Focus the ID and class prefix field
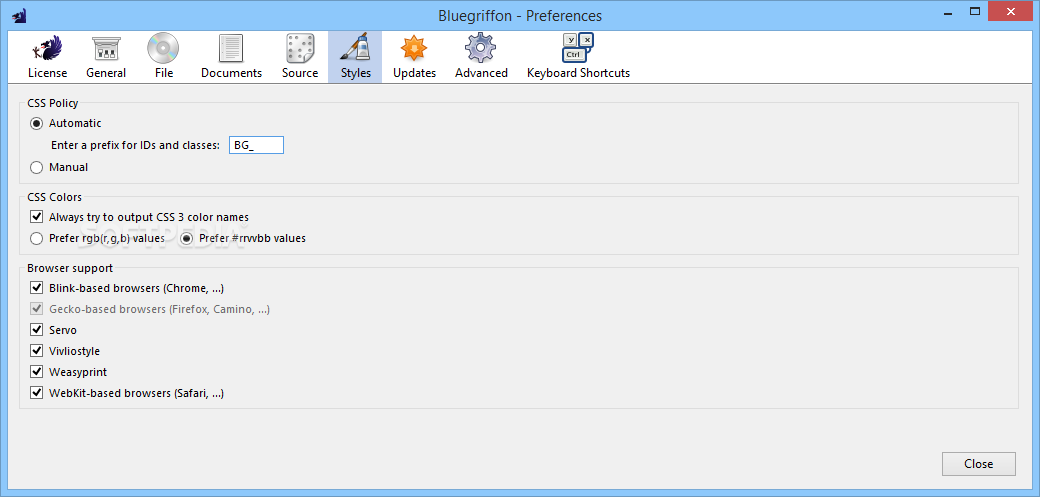Image resolution: width=1040 pixels, height=497 pixels. (256, 145)
